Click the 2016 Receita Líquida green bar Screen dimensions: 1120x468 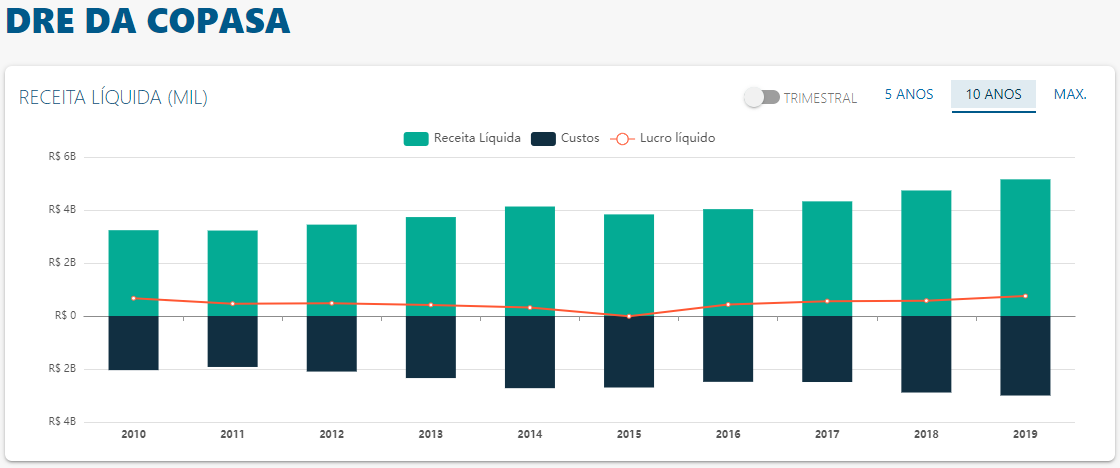pyautogui.click(x=728, y=262)
